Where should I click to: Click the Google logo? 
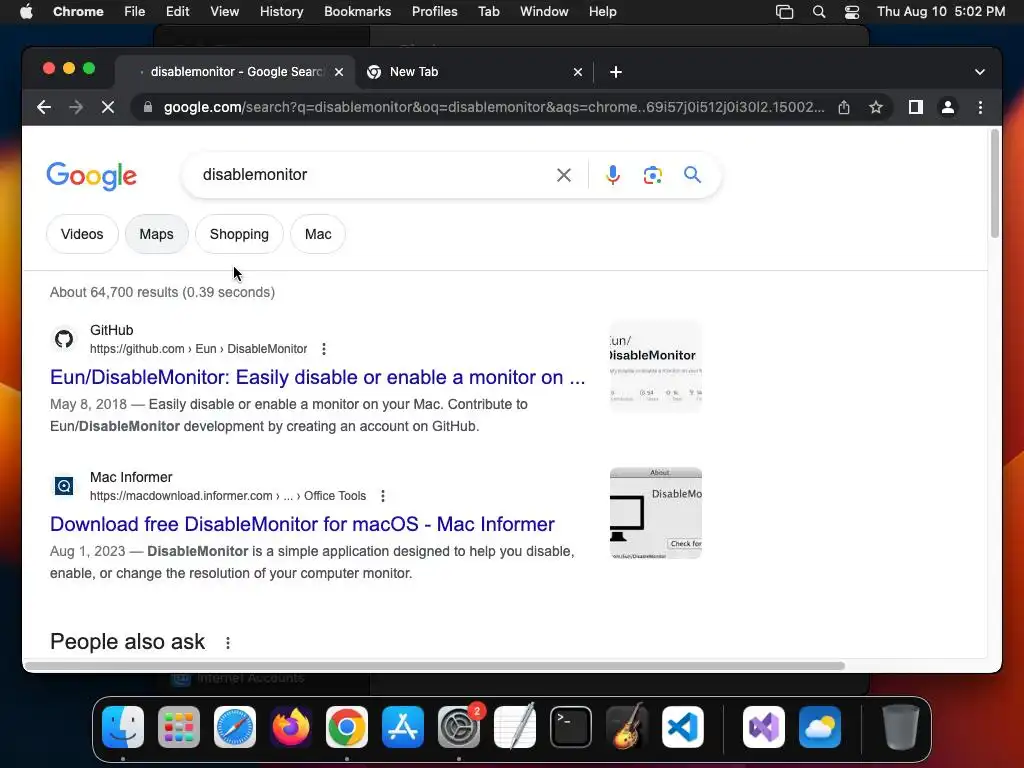[x=91, y=176]
